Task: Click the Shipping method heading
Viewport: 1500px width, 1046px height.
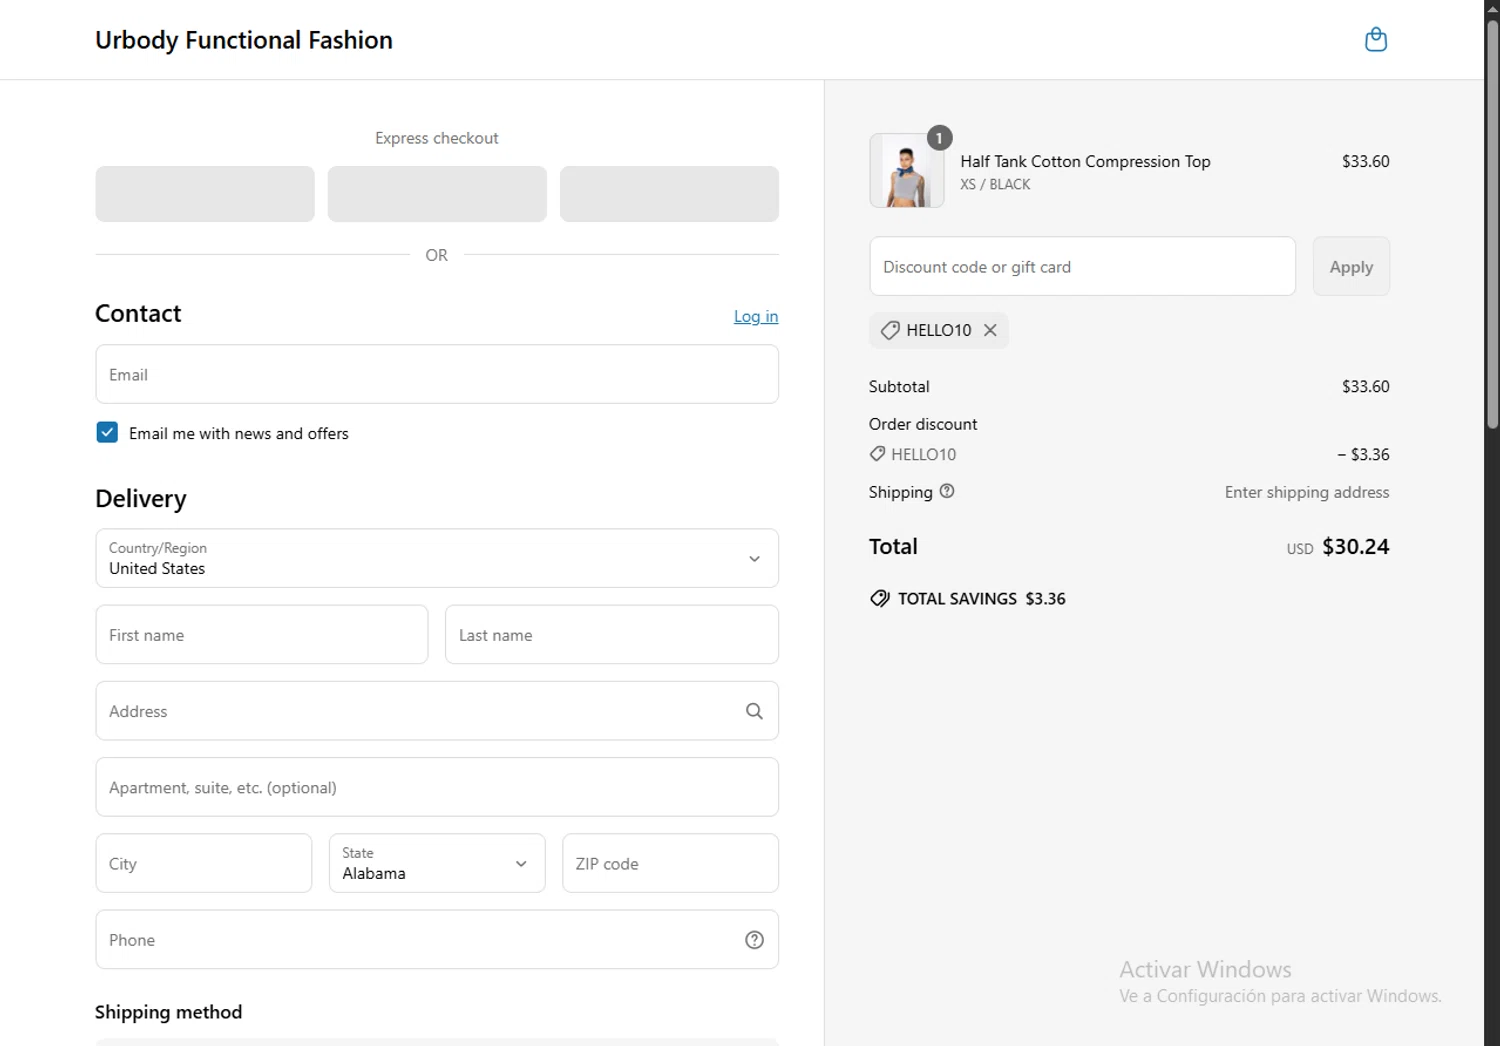Action: 168,1012
